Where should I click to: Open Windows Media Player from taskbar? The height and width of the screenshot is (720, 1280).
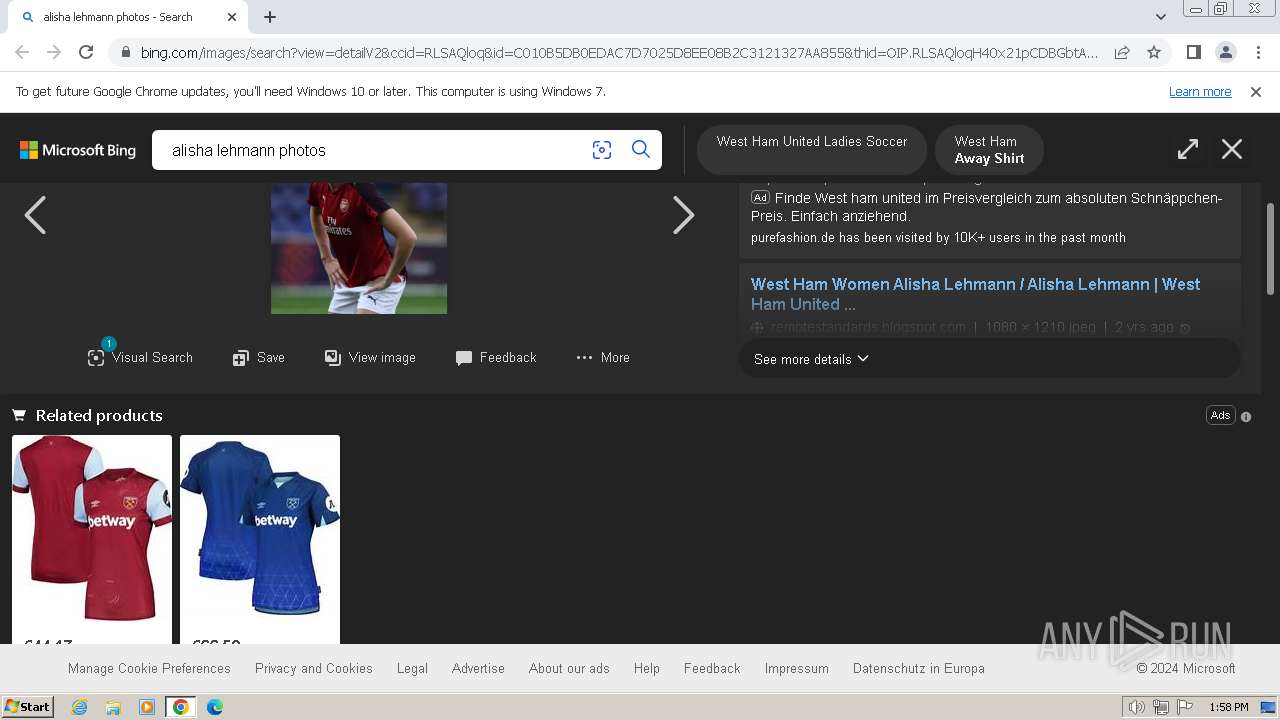pyautogui.click(x=147, y=707)
